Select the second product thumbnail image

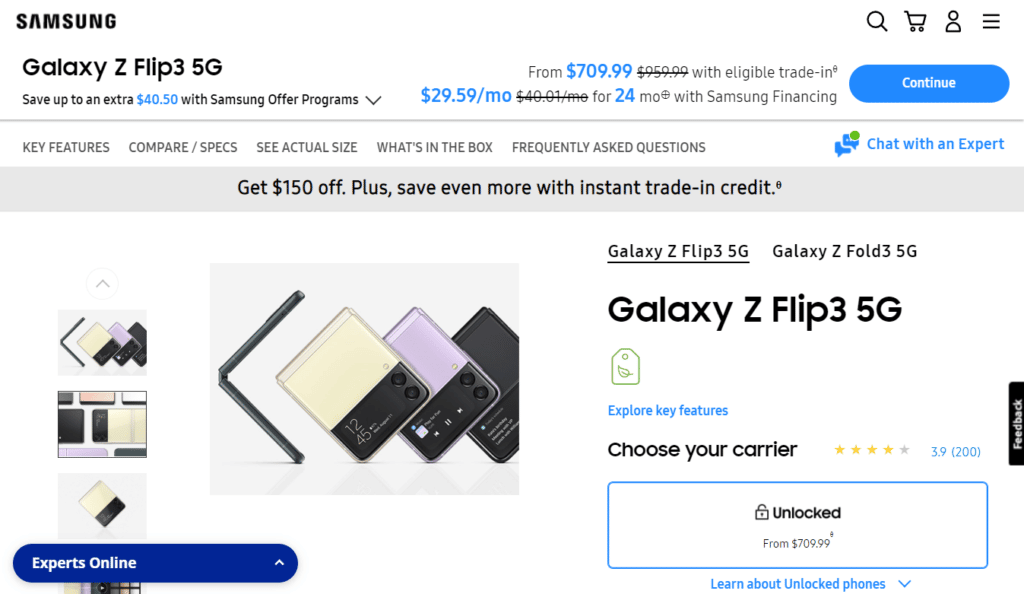pos(102,424)
